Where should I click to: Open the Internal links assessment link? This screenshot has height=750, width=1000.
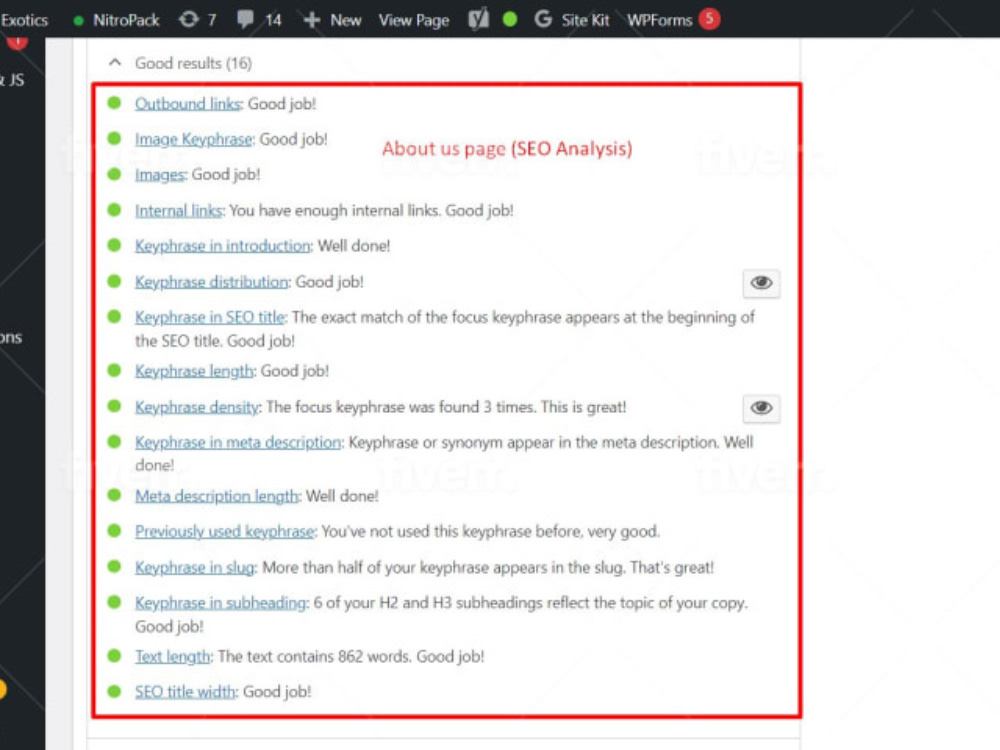(x=179, y=210)
